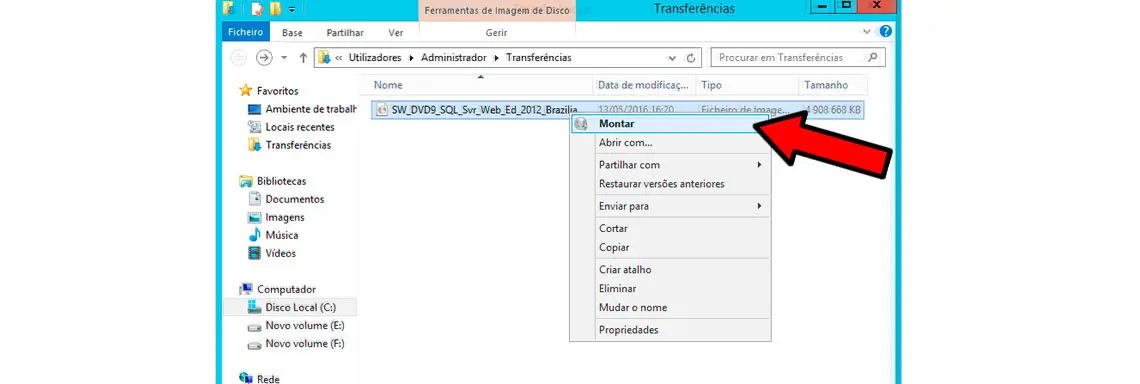This screenshot has height=384, width=1140.
Task: Click the Disco Local (C:) drive icon
Action: tap(254, 308)
